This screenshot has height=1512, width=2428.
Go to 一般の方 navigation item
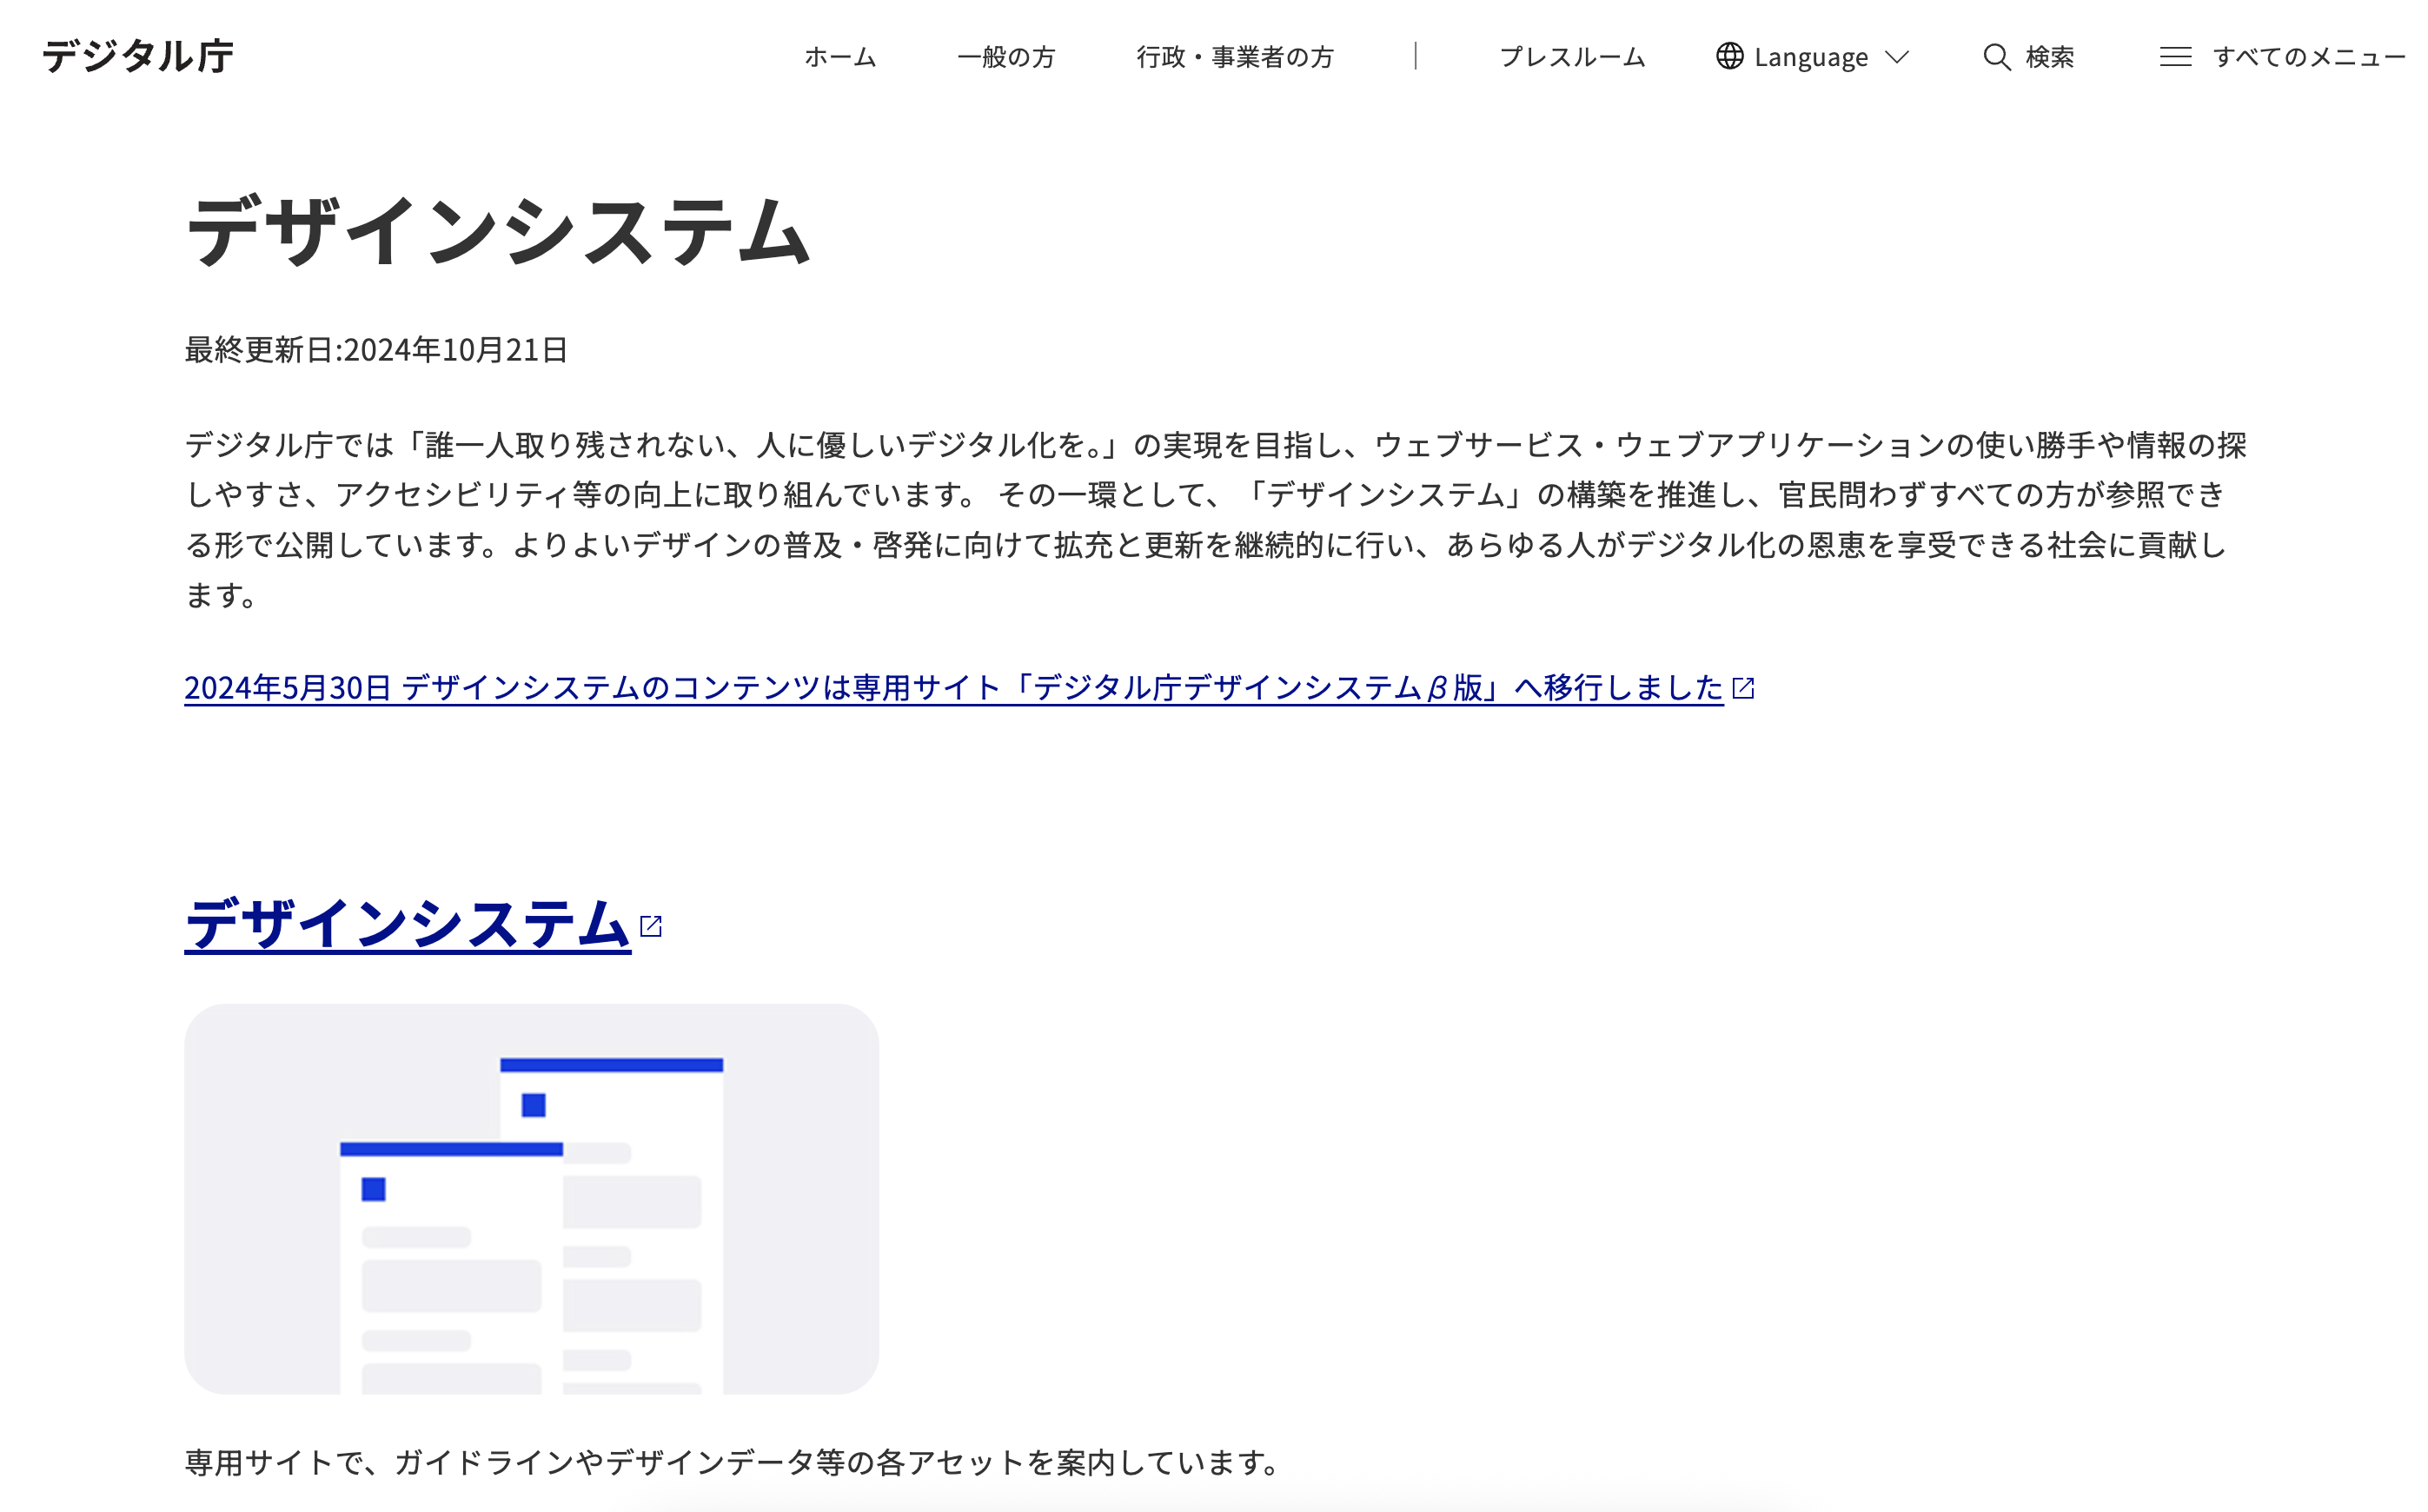tap(1006, 57)
